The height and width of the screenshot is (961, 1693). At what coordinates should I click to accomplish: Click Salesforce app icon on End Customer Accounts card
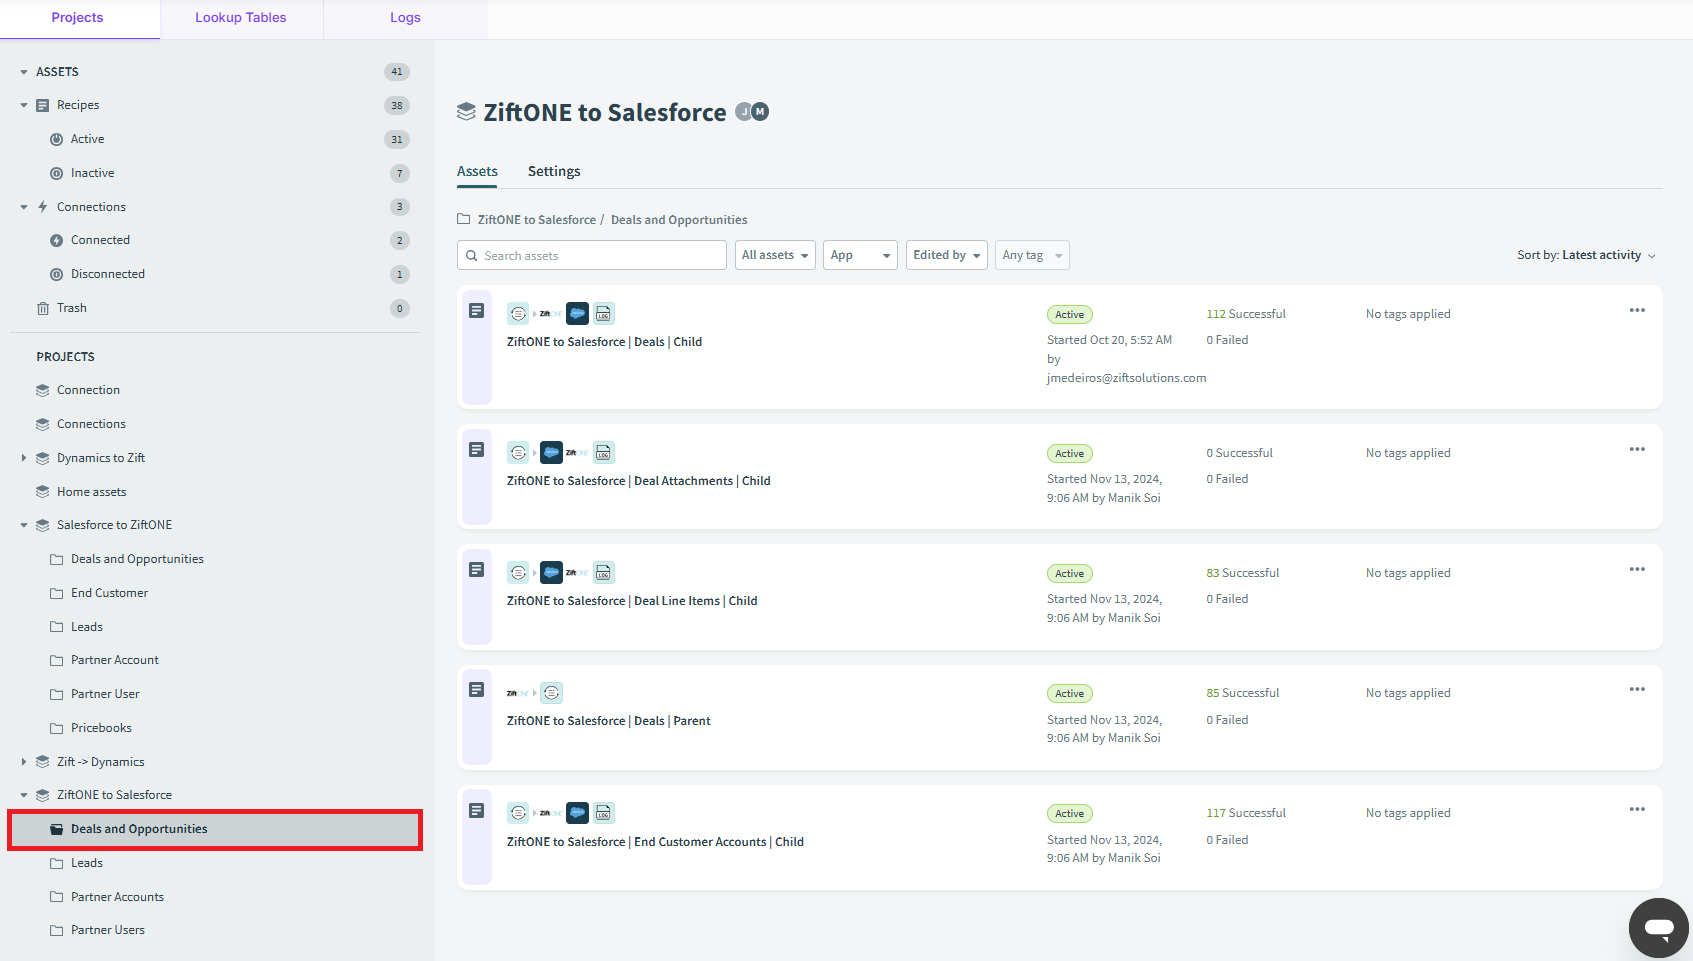[577, 813]
